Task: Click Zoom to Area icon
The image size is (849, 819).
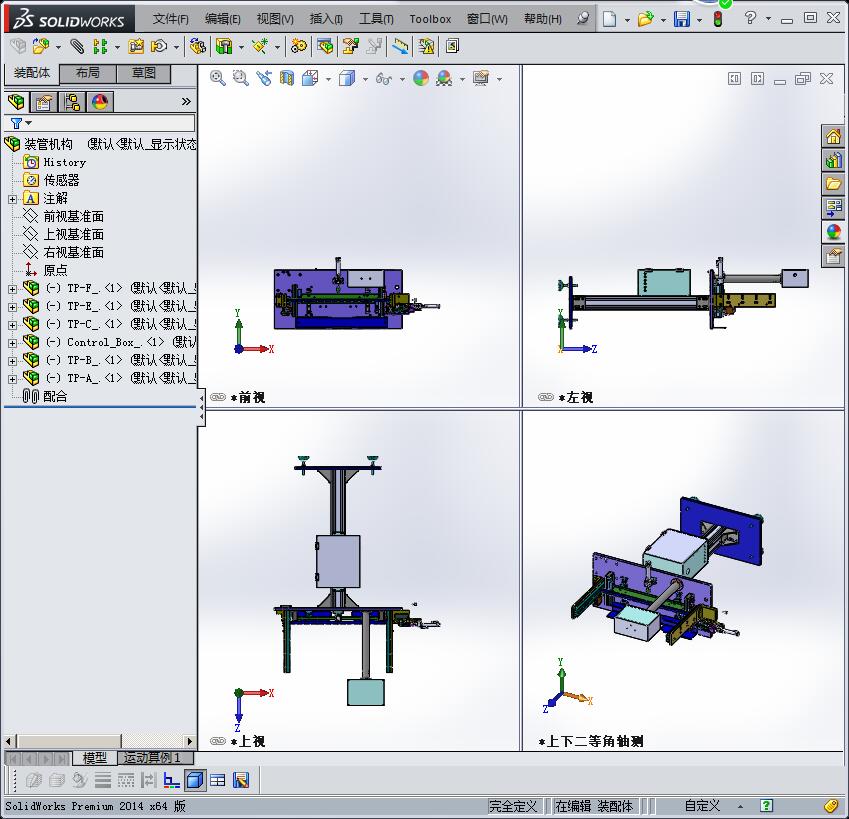Action: 240,78
